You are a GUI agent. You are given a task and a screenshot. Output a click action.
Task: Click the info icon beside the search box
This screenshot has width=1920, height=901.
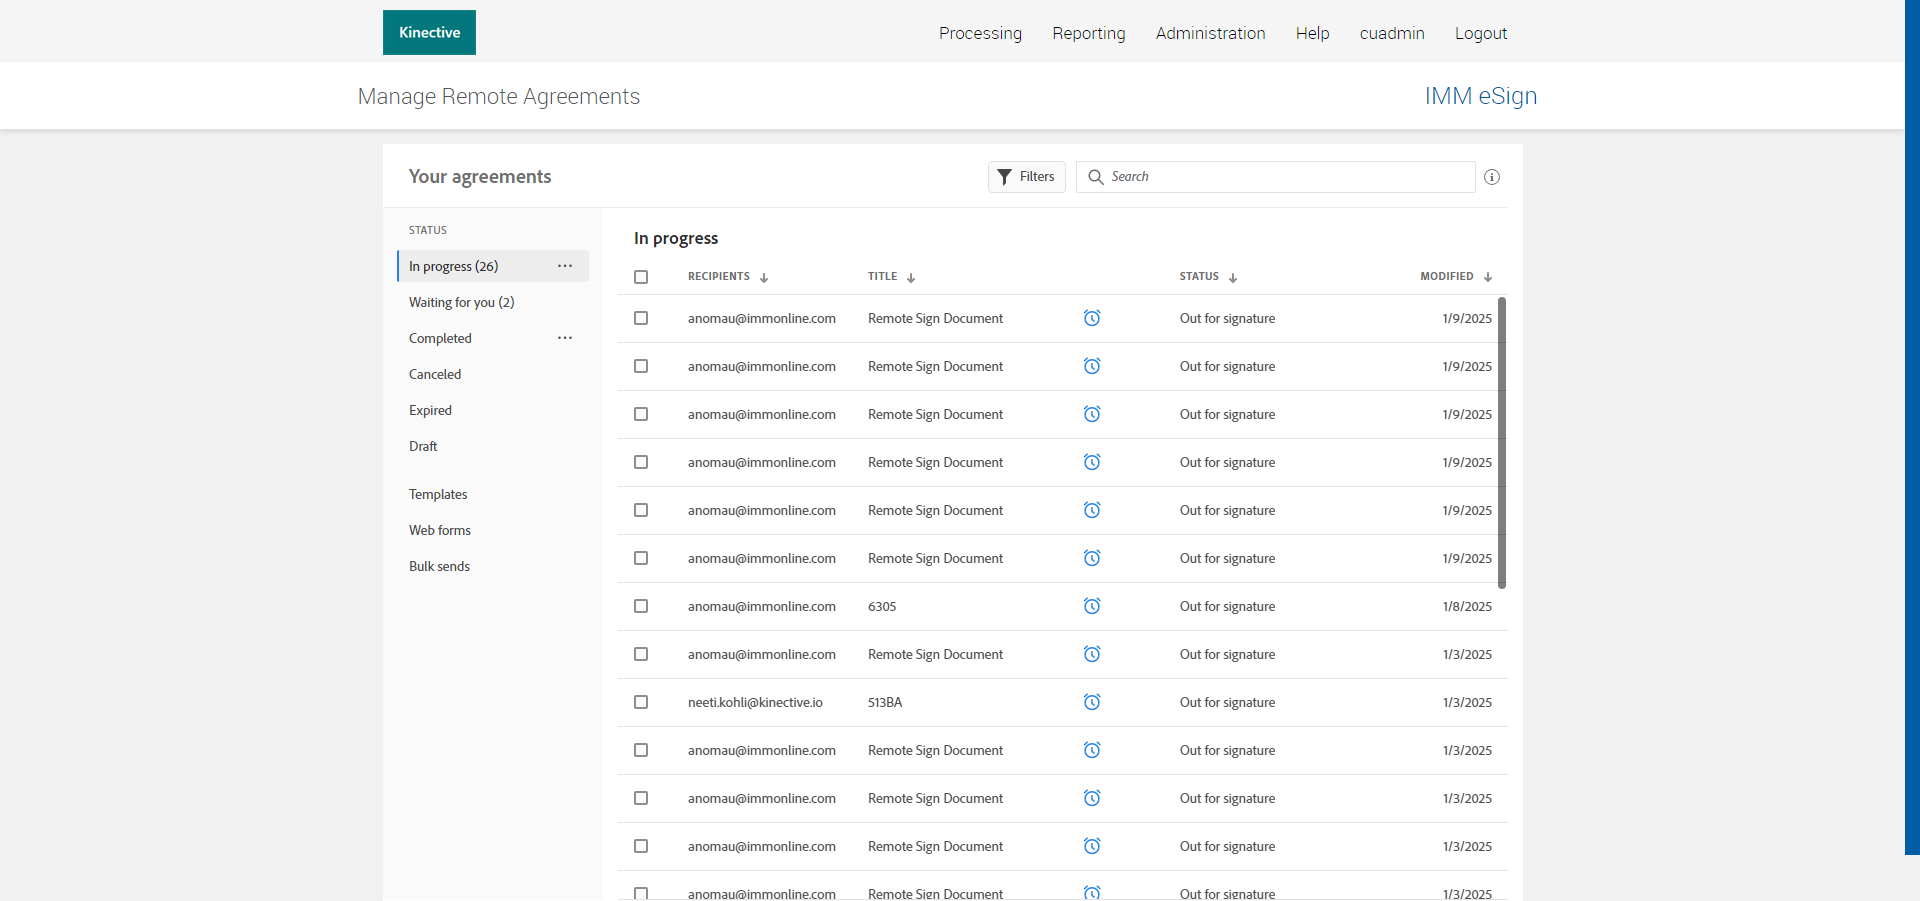pyautogui.click(x=1491, y=177)
